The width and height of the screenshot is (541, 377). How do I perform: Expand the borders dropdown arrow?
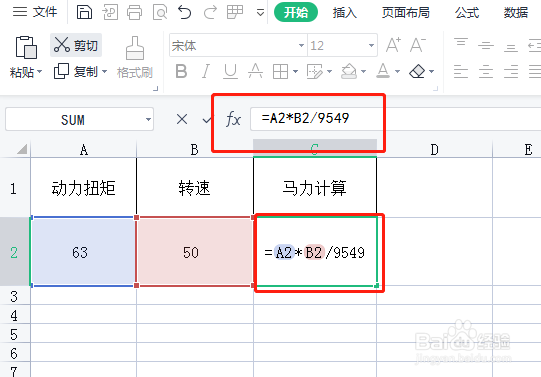(x=296, y=72)
